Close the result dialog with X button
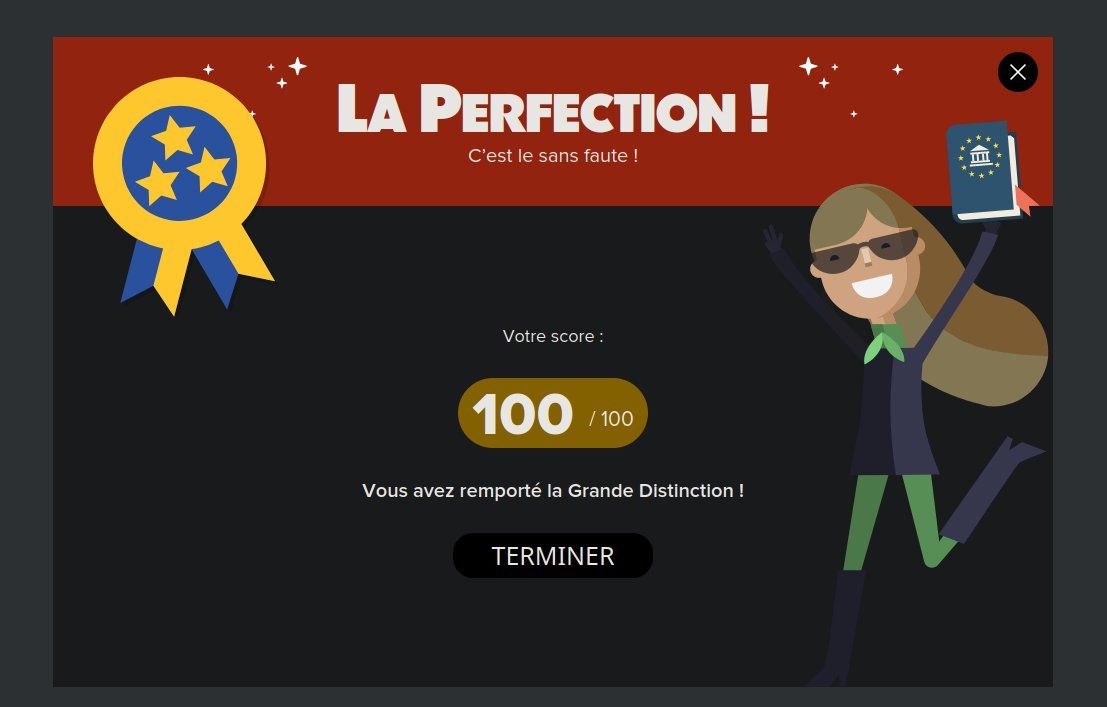1107x707 pixels. [1017, 72]
